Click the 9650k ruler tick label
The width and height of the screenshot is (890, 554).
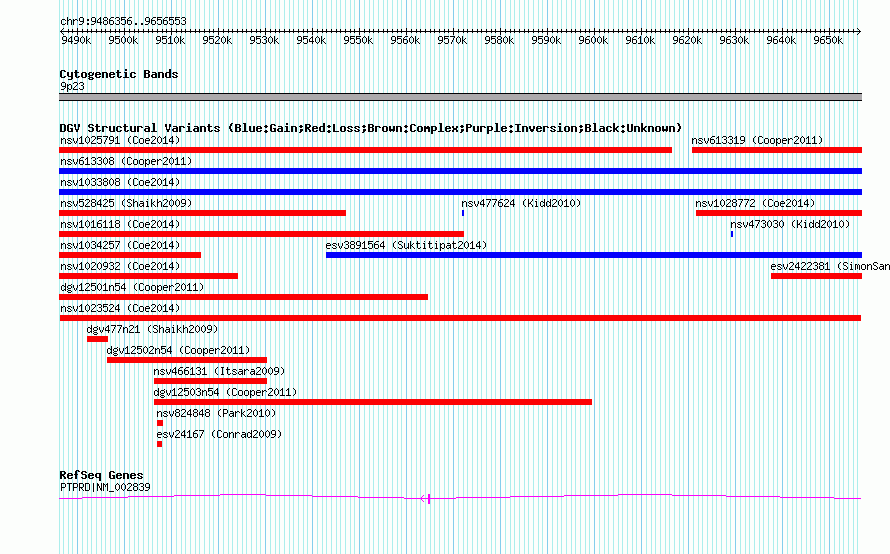[x=828, y=40]
